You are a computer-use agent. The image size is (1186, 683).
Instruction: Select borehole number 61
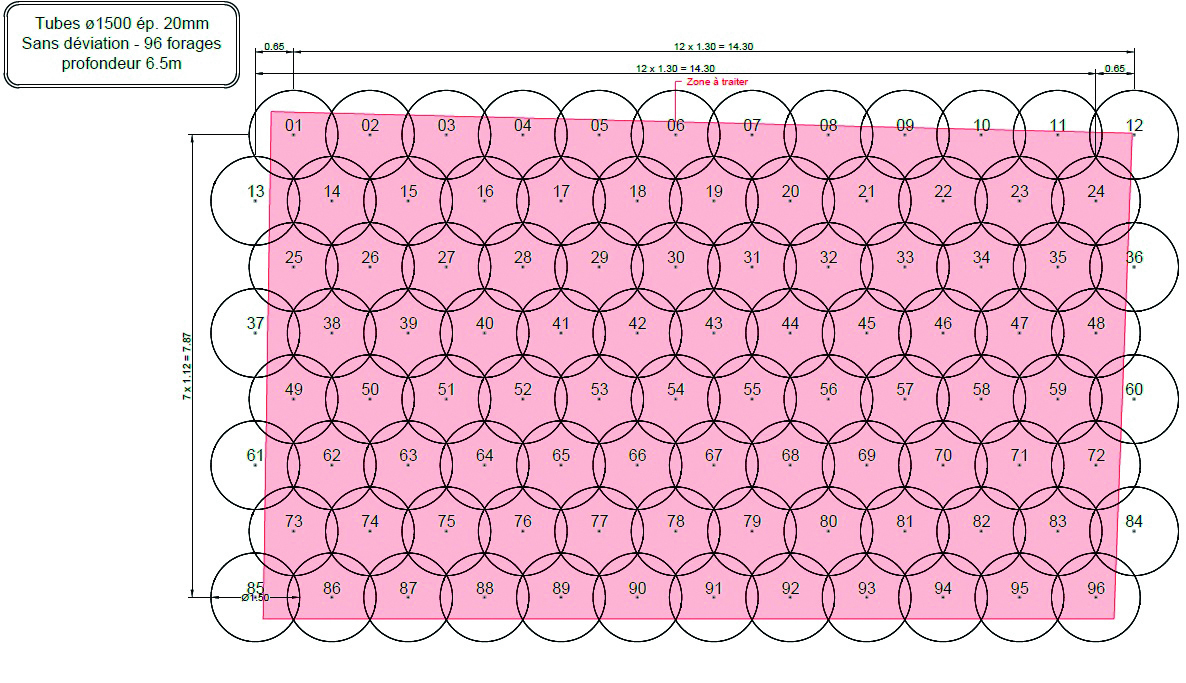point(256,455)
